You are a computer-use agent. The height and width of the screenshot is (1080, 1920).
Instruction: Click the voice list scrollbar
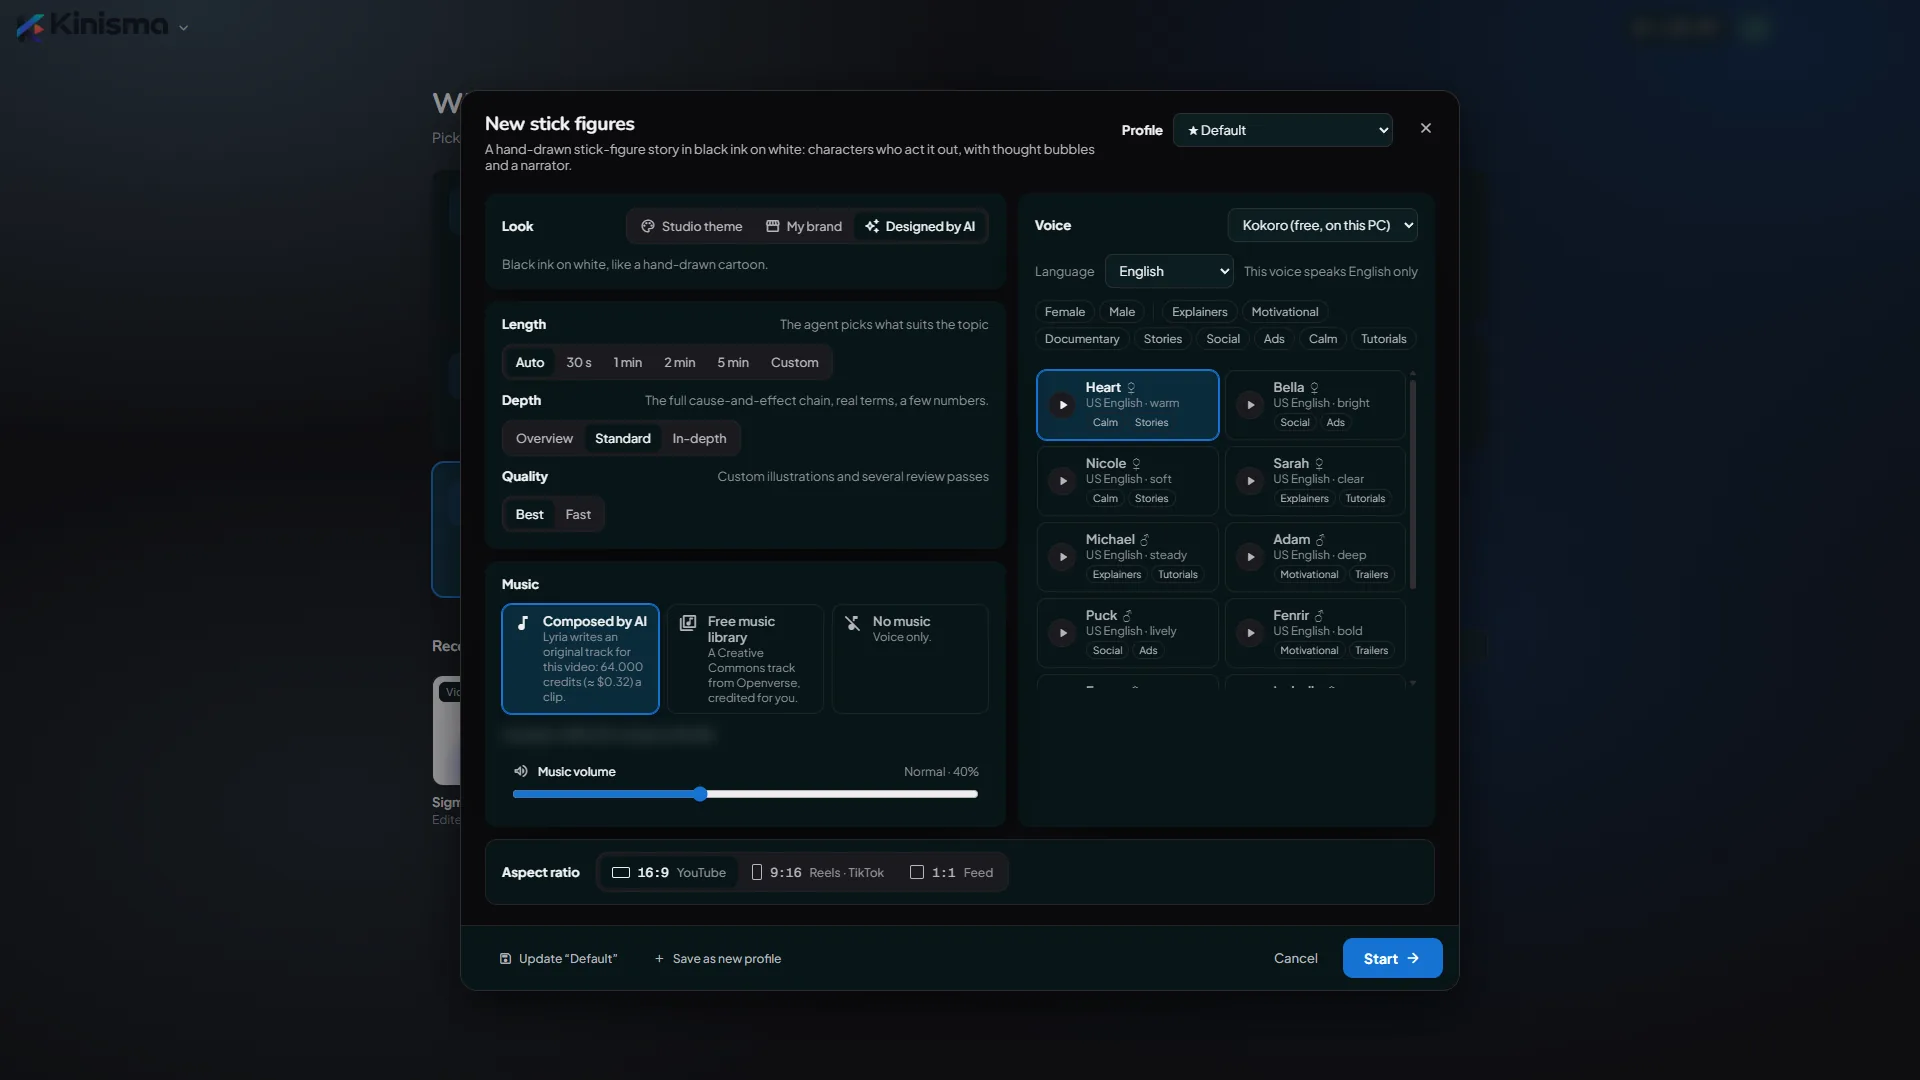1413,482
